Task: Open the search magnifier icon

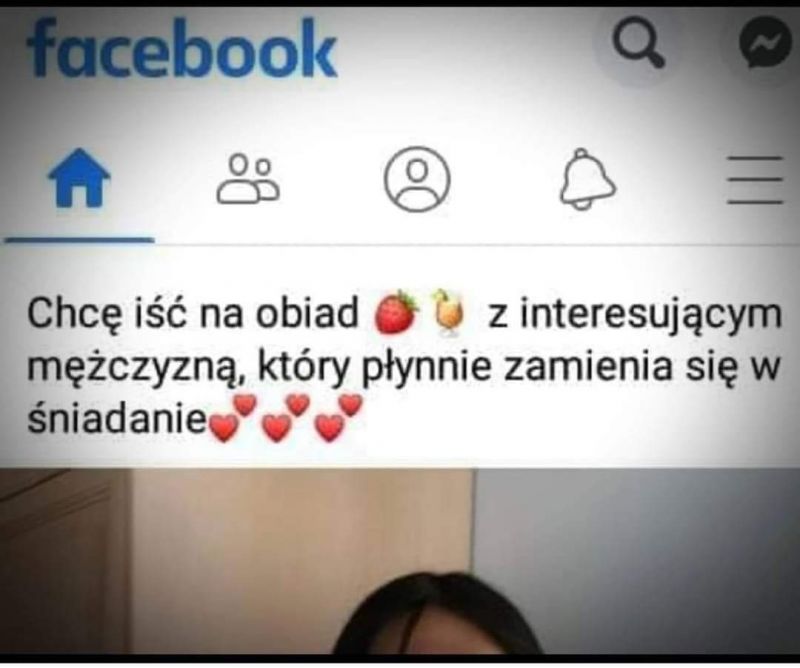Action: (x=638, y=45)
